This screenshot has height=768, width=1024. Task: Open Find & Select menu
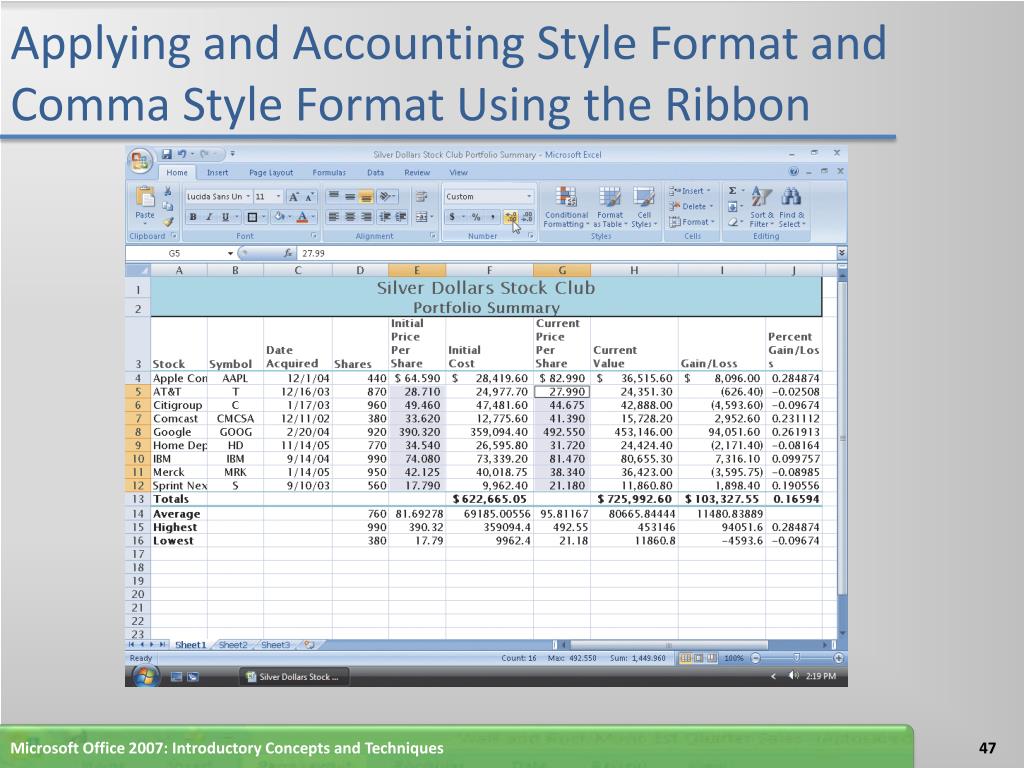792,207
